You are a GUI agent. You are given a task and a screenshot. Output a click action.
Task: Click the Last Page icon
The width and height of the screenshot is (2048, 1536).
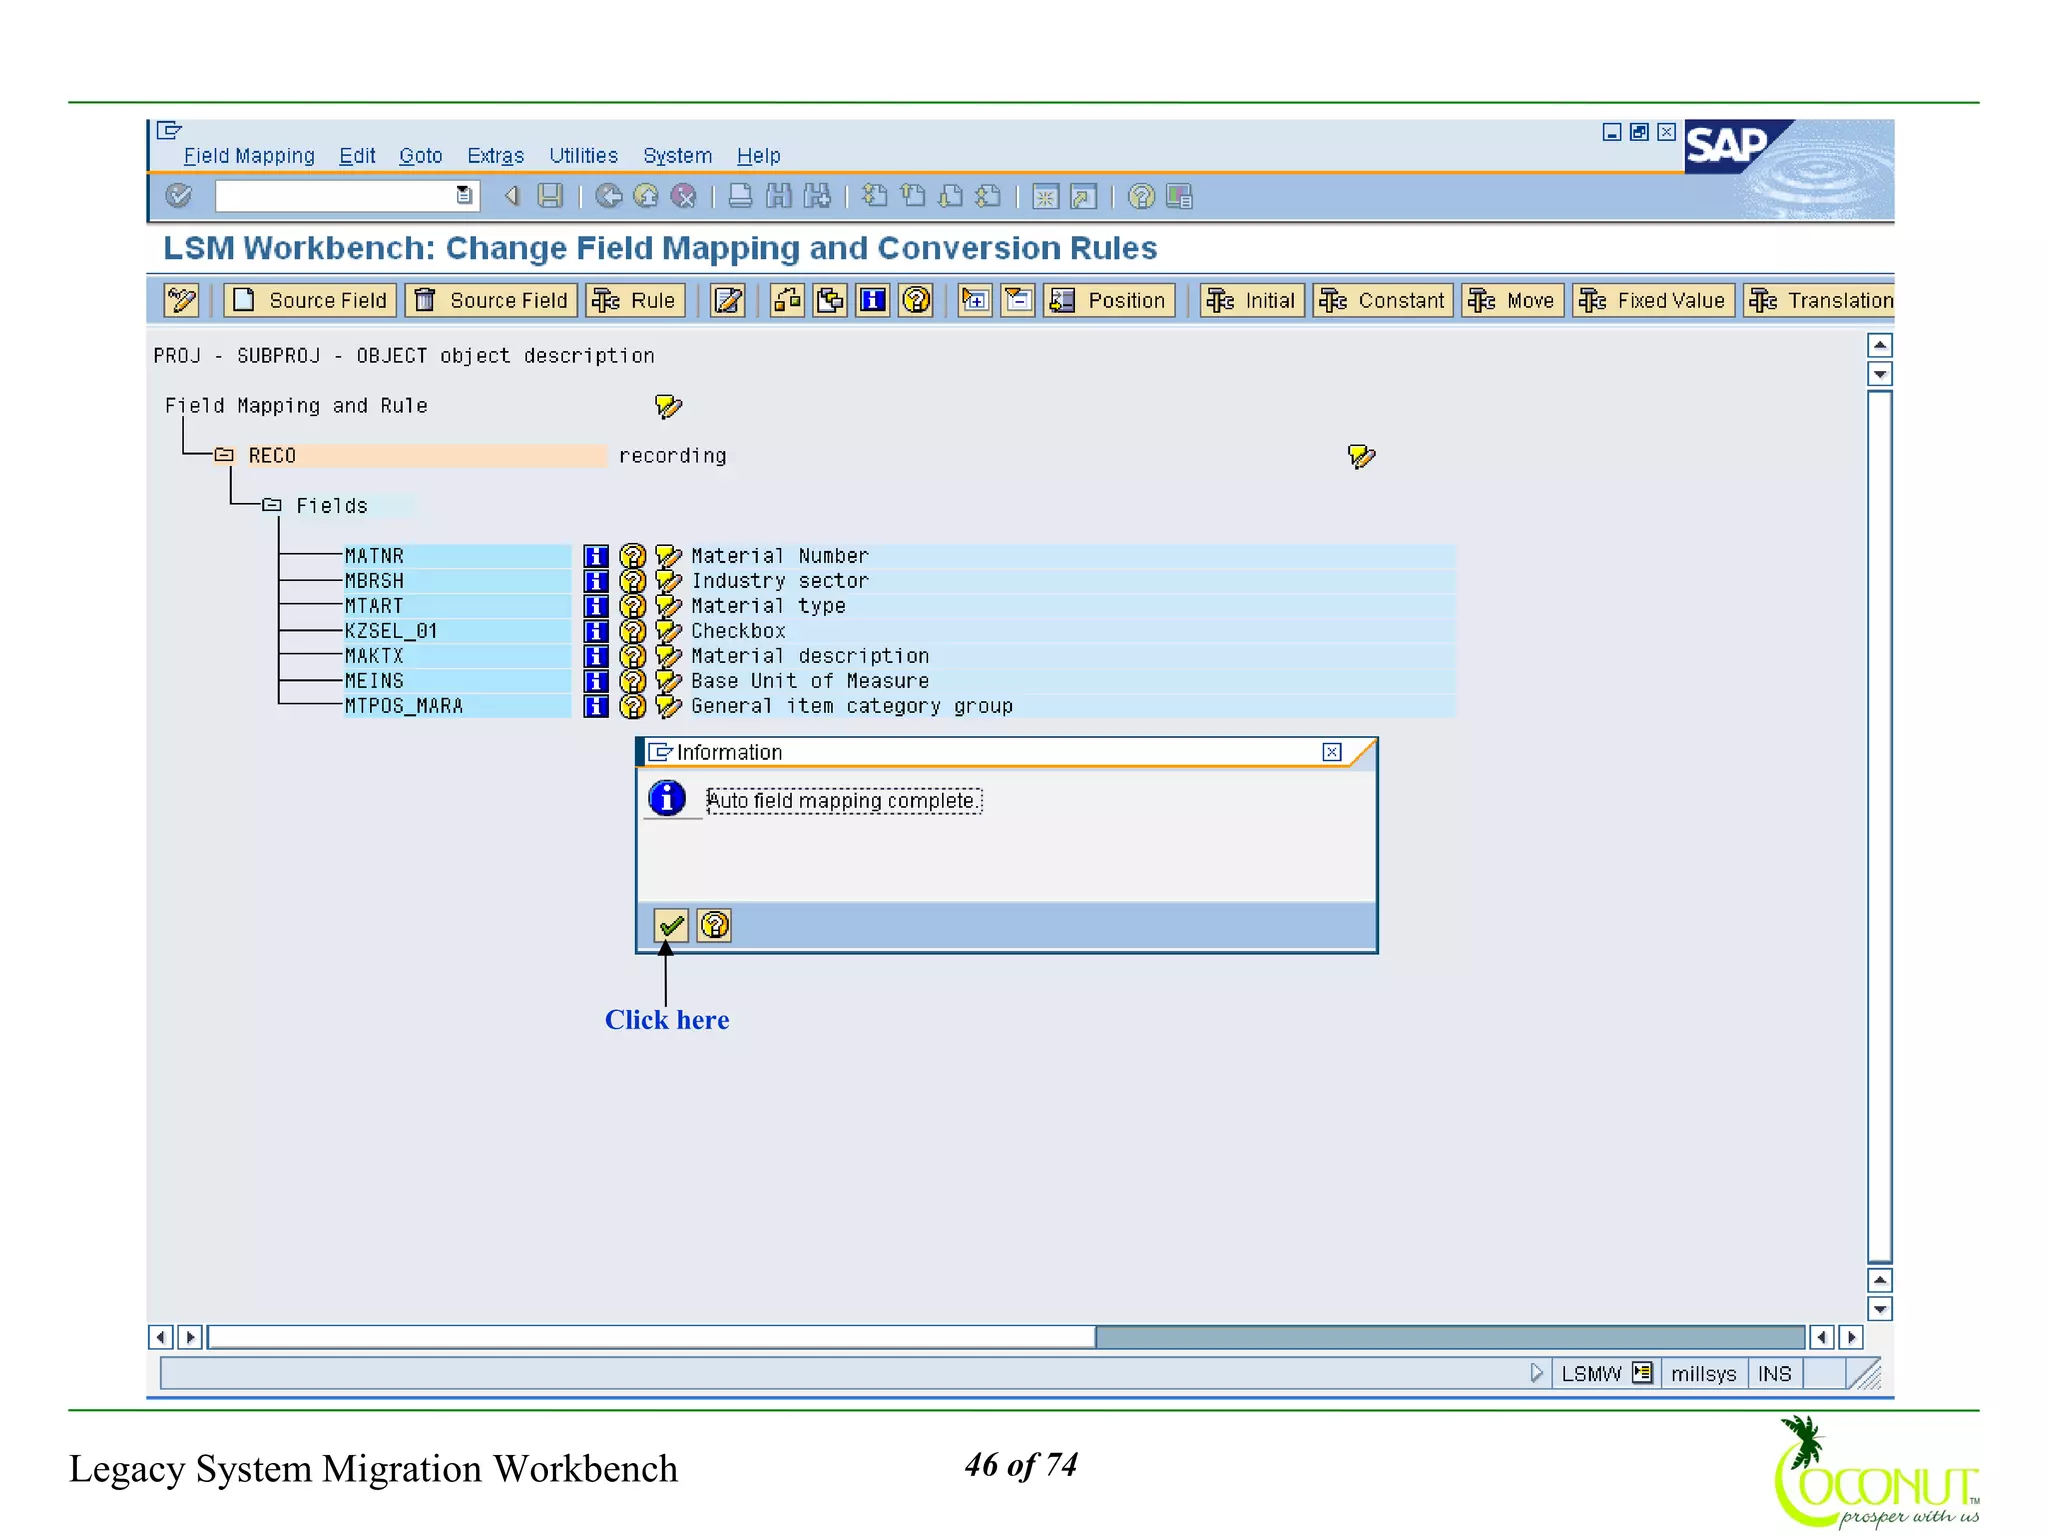[989, 196]
